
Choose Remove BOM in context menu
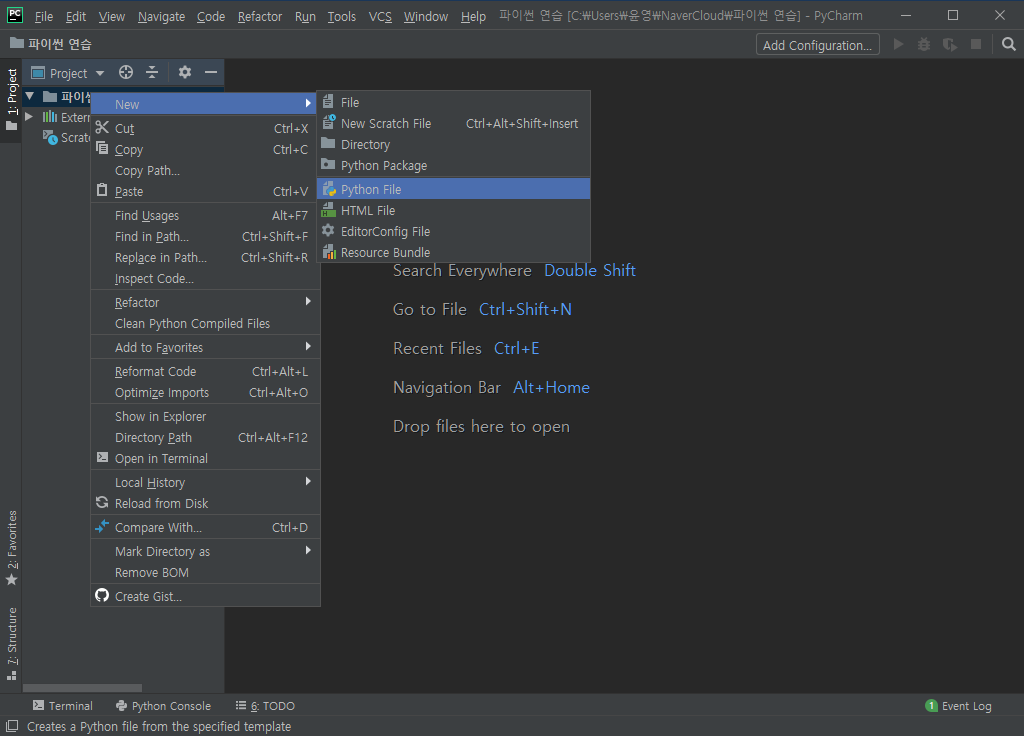pos(205,572)
